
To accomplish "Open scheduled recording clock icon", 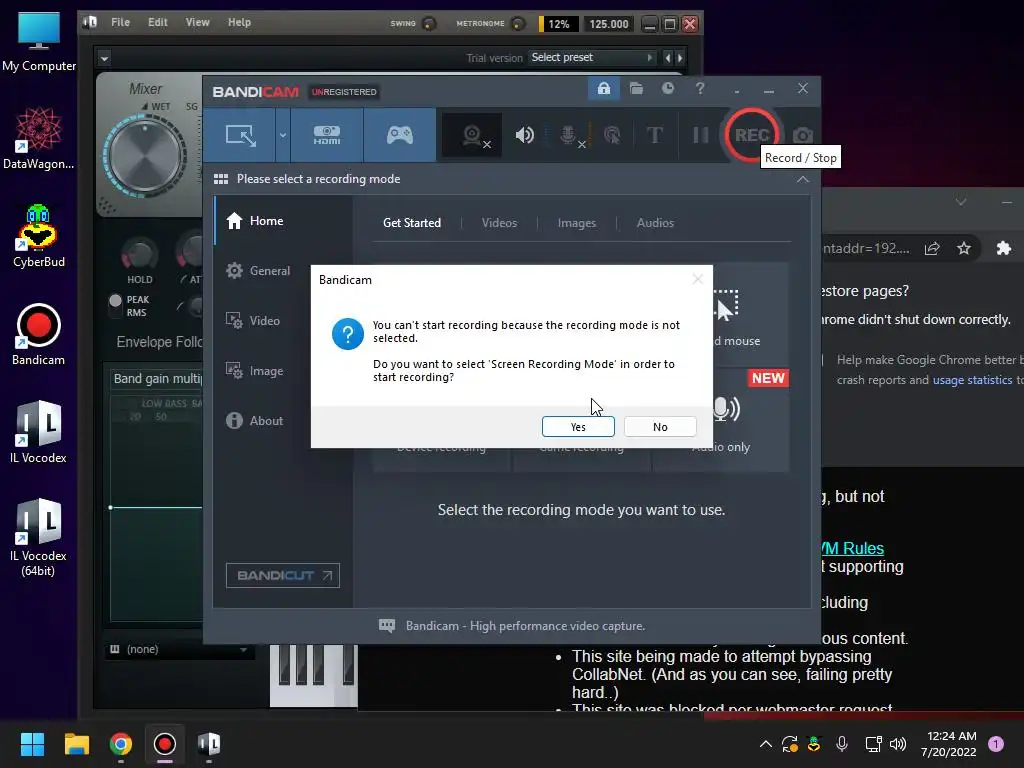I will point(667,88).
